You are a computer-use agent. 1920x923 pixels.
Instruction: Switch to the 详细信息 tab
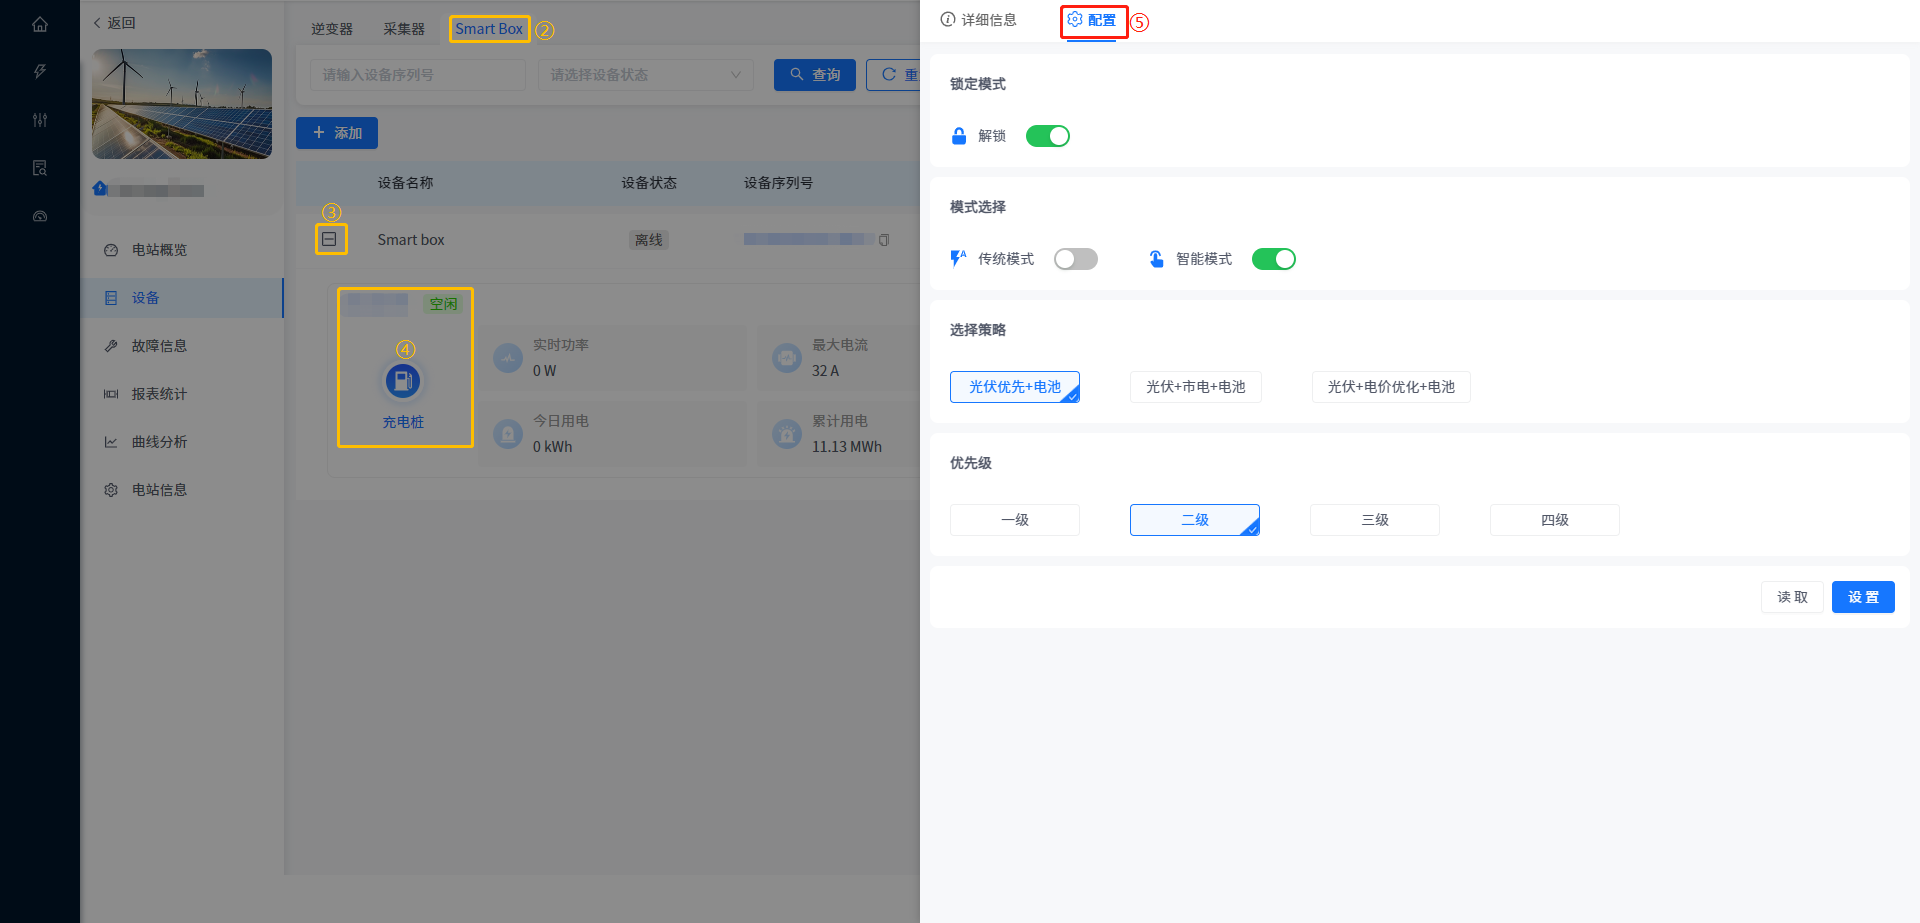978,20
